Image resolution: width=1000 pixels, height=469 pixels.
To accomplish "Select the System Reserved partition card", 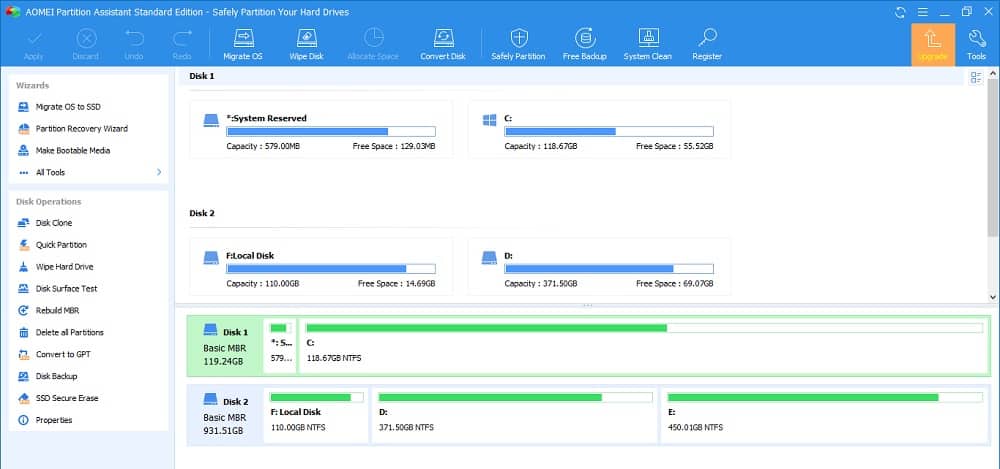I will pos(321,129).
